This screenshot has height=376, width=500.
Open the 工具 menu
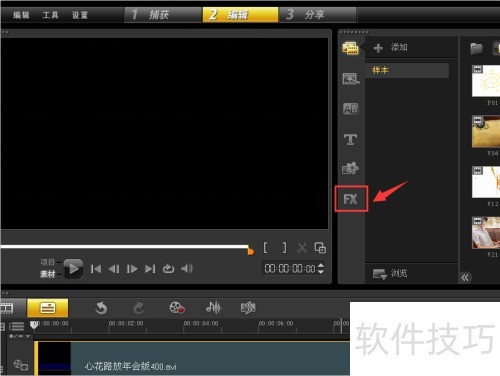[50, 15]
